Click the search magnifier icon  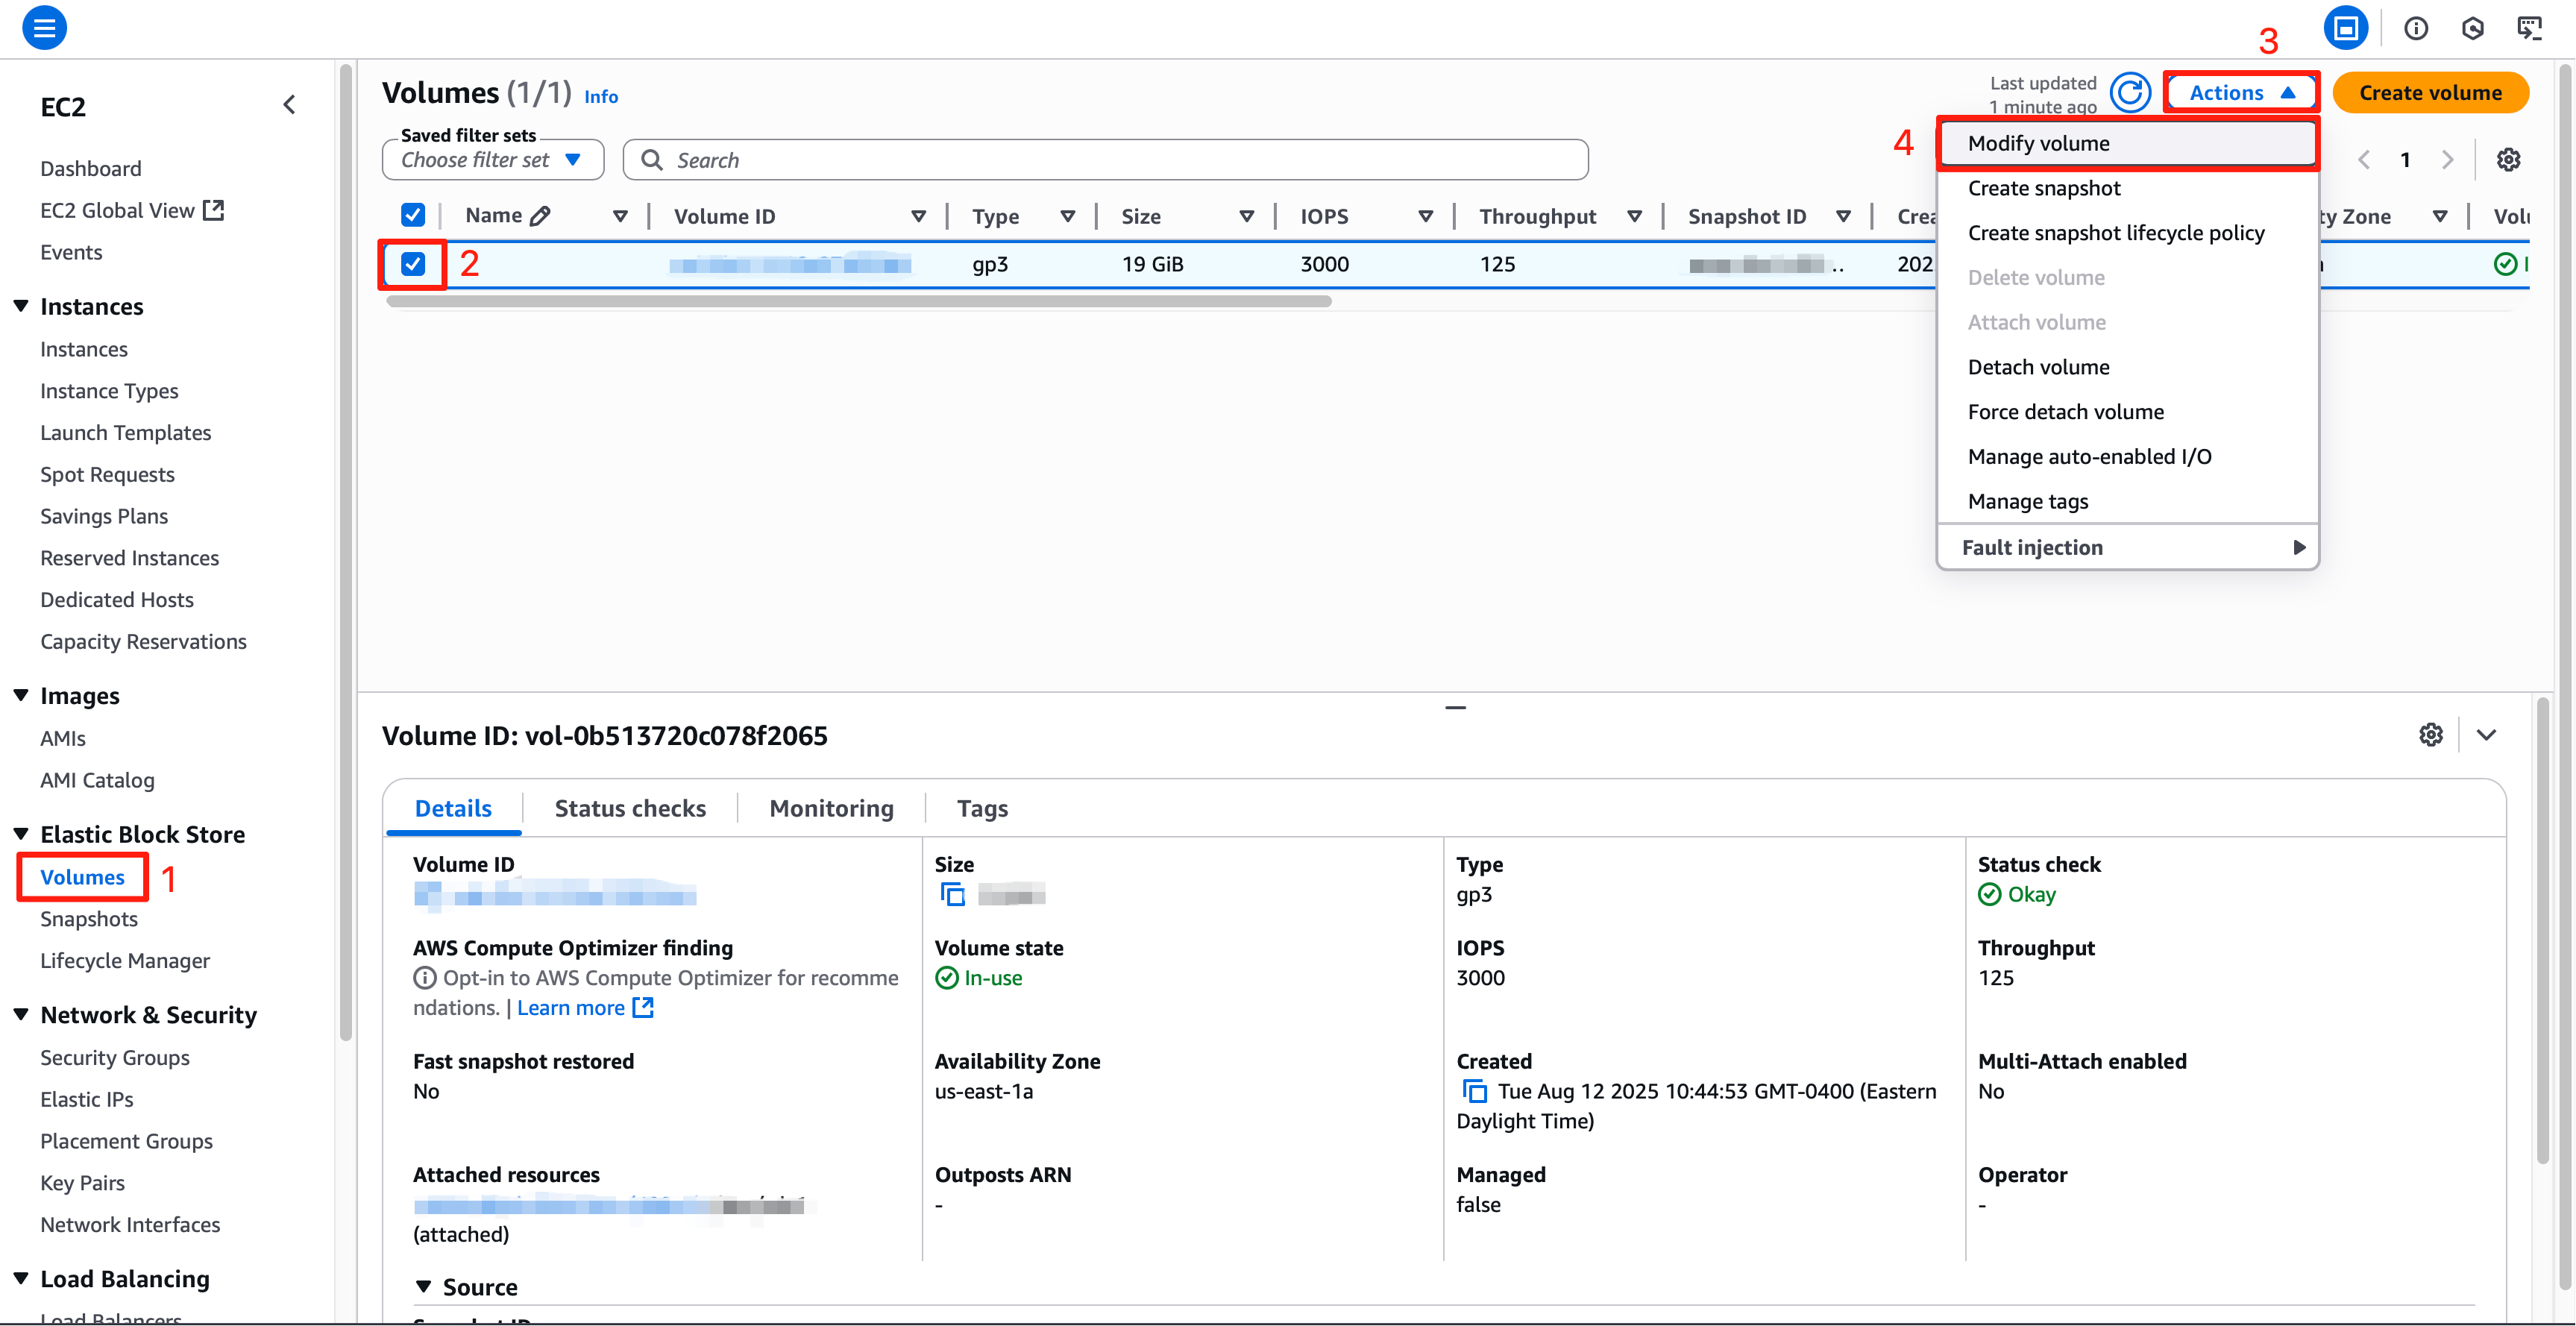[652, 160]
